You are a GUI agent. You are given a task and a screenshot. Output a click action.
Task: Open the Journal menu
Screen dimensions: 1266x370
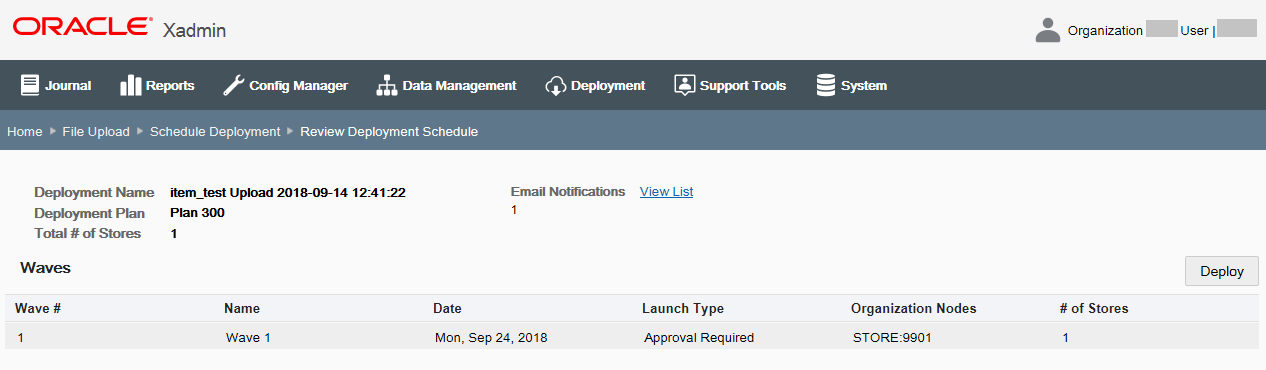pyautogui.click(x=56, y=85)
